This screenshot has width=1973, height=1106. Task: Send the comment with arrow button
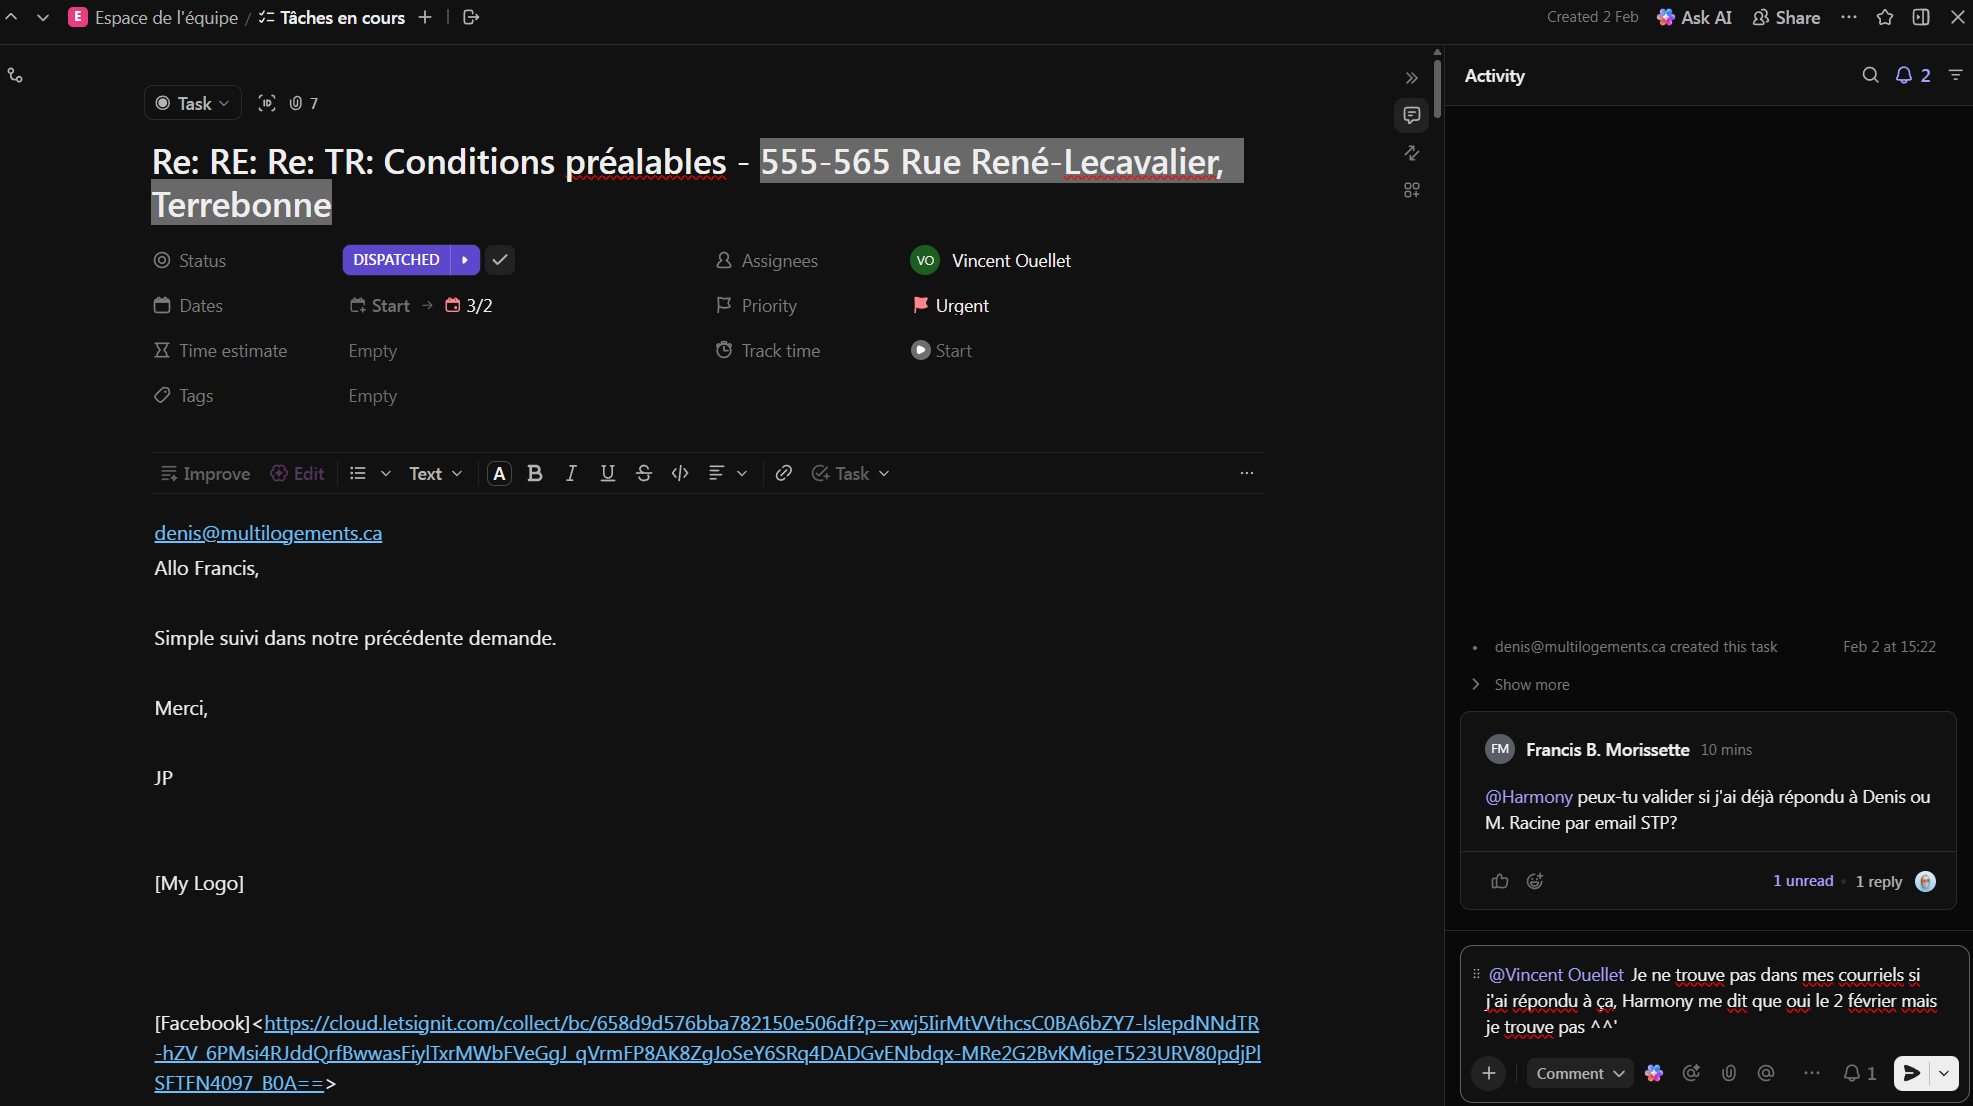pyautogui.click(x=1911, y=1073)
